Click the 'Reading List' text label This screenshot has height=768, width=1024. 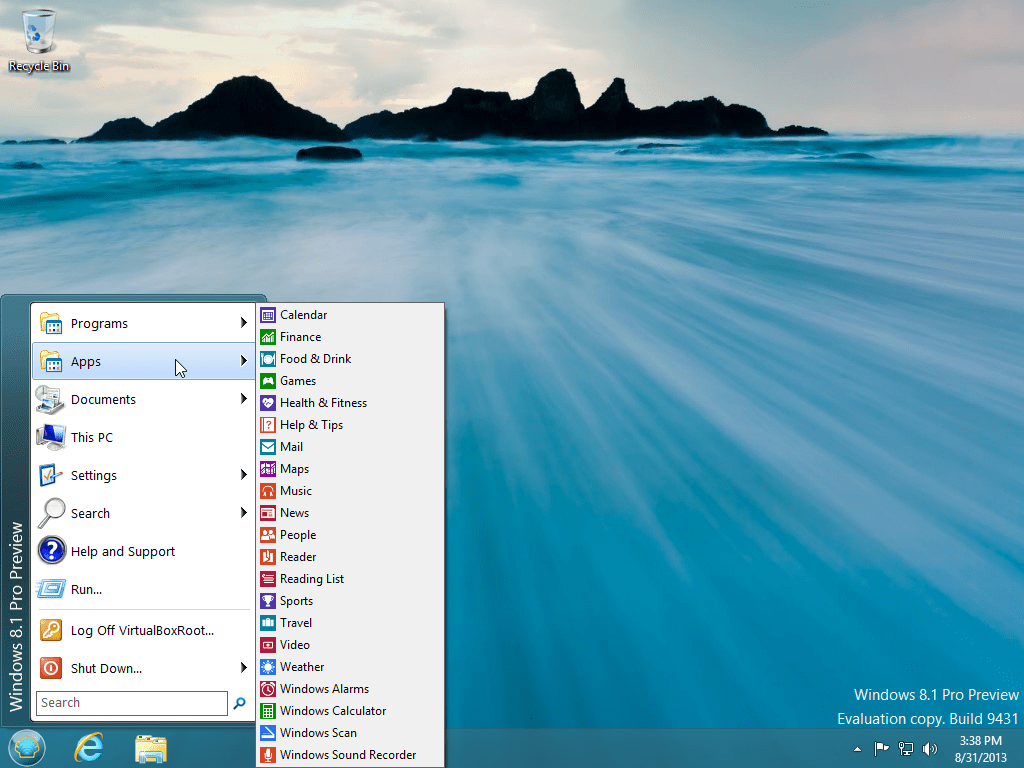click(312, 579)
